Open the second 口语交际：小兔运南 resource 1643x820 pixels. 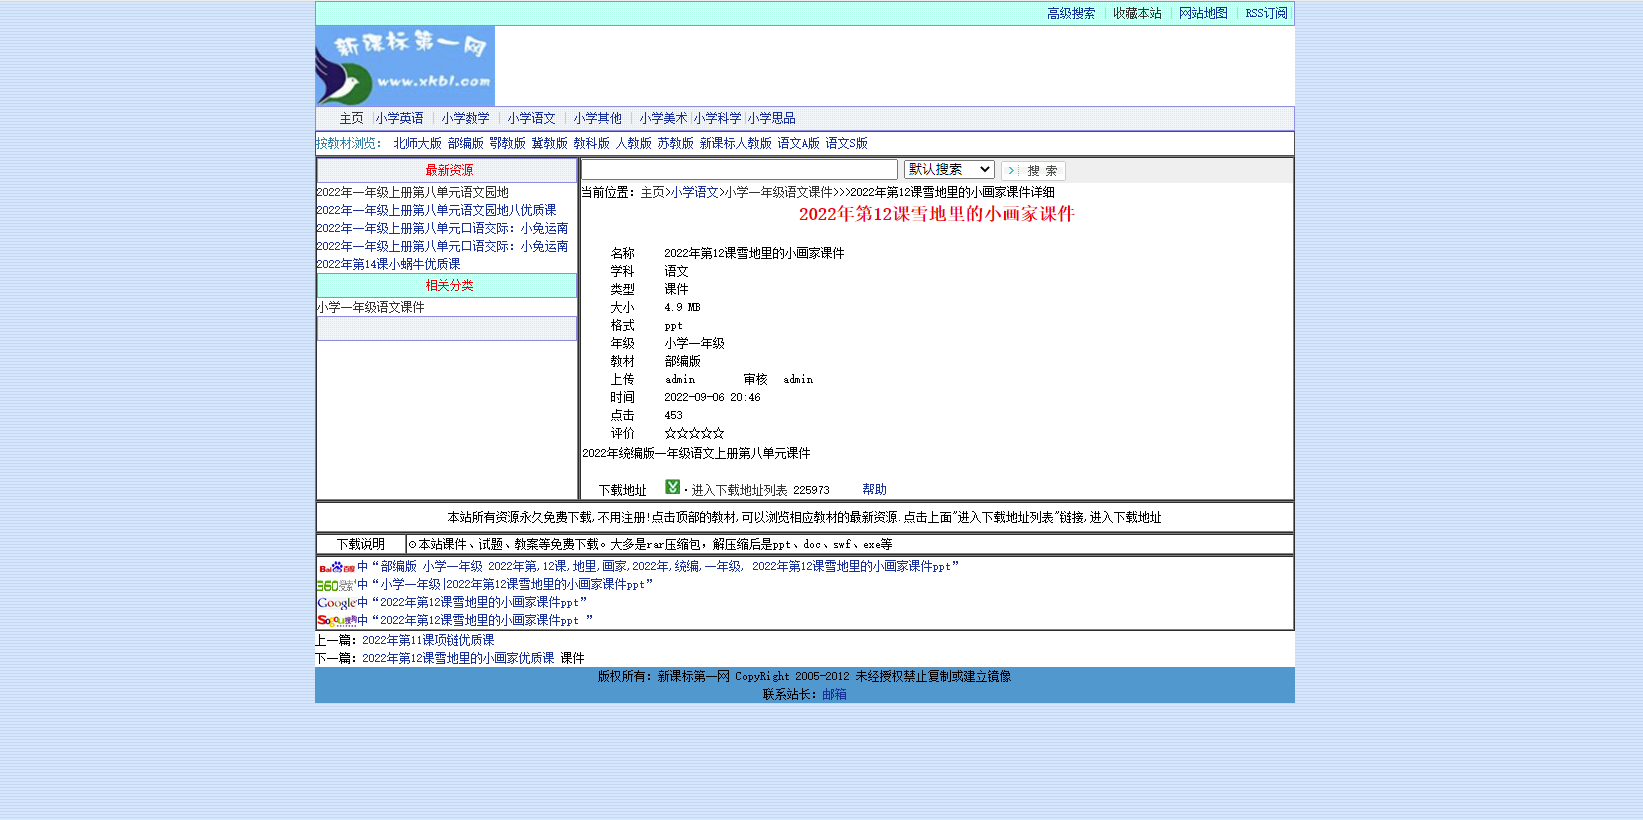(x=443, y=246)
